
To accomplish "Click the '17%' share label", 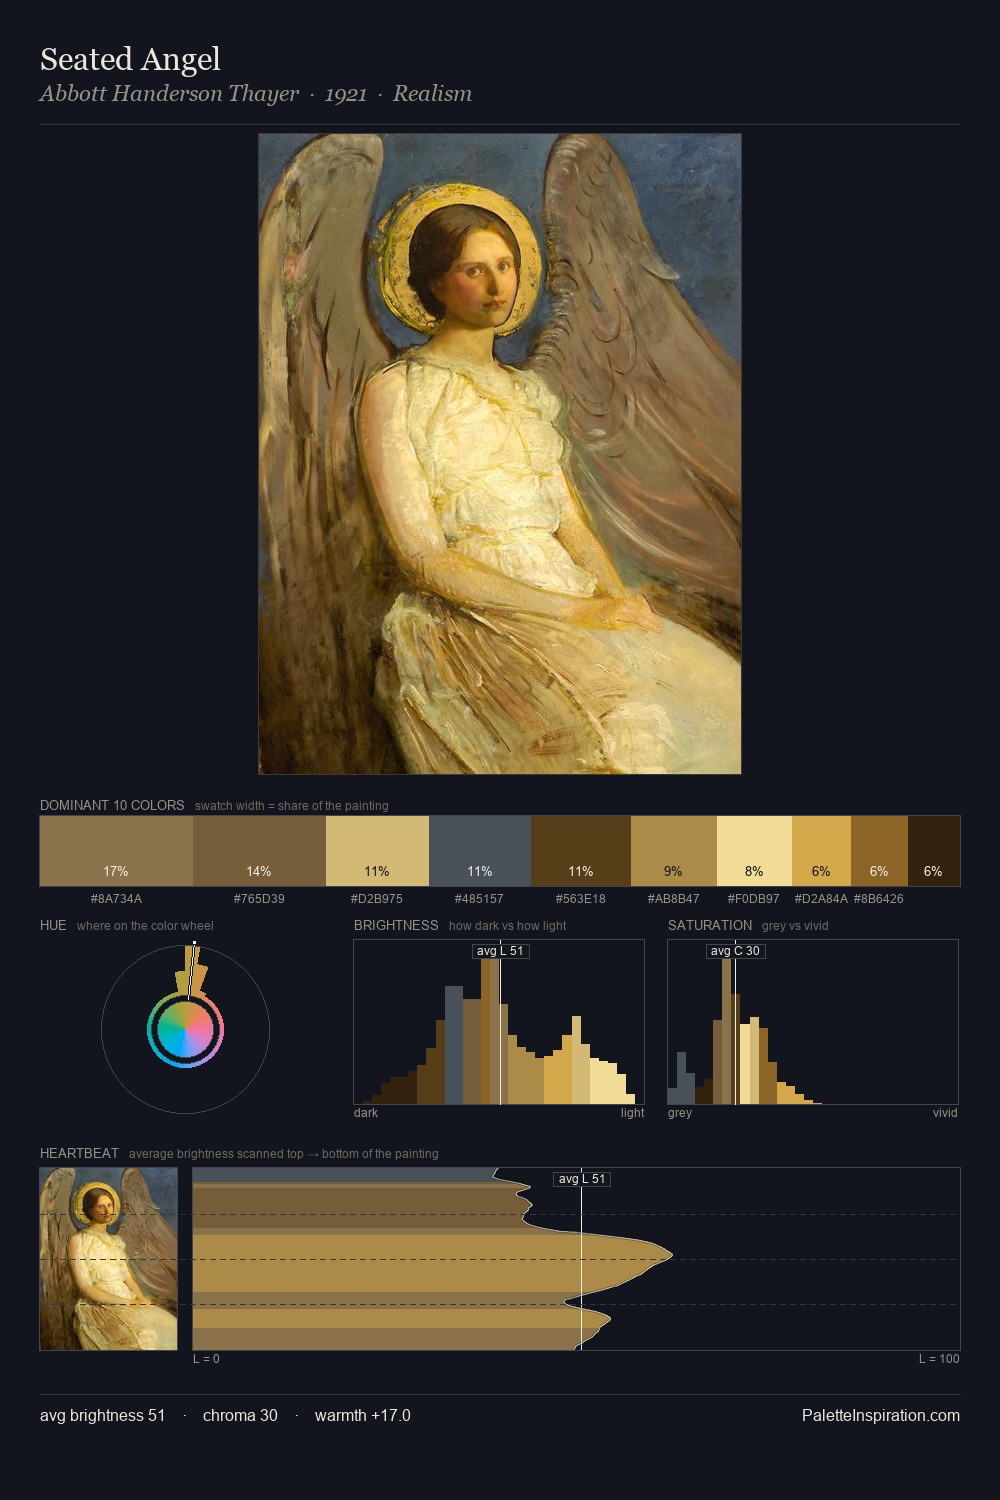I will click(x=116, y=871).
